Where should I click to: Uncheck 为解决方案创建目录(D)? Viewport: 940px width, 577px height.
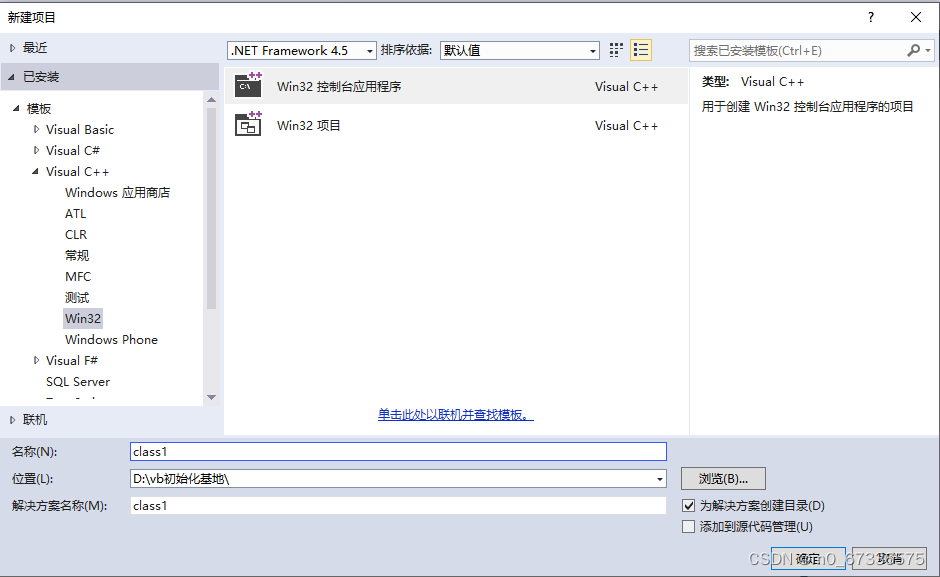pyautogui.click(x=688, y=505)
